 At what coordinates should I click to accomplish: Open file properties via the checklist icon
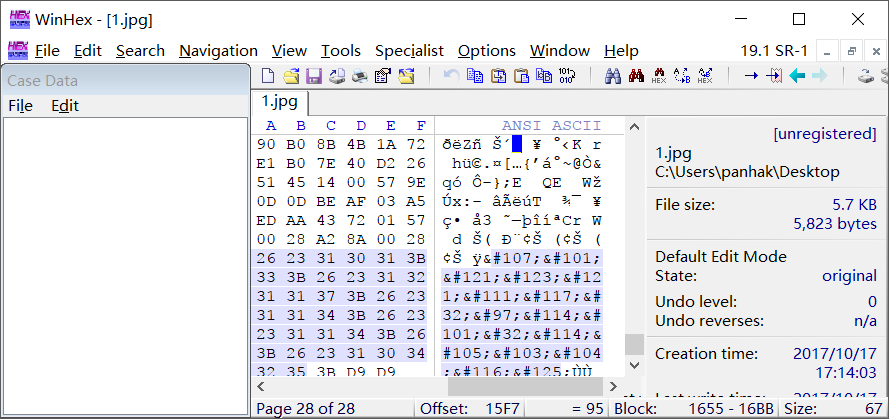383,76
